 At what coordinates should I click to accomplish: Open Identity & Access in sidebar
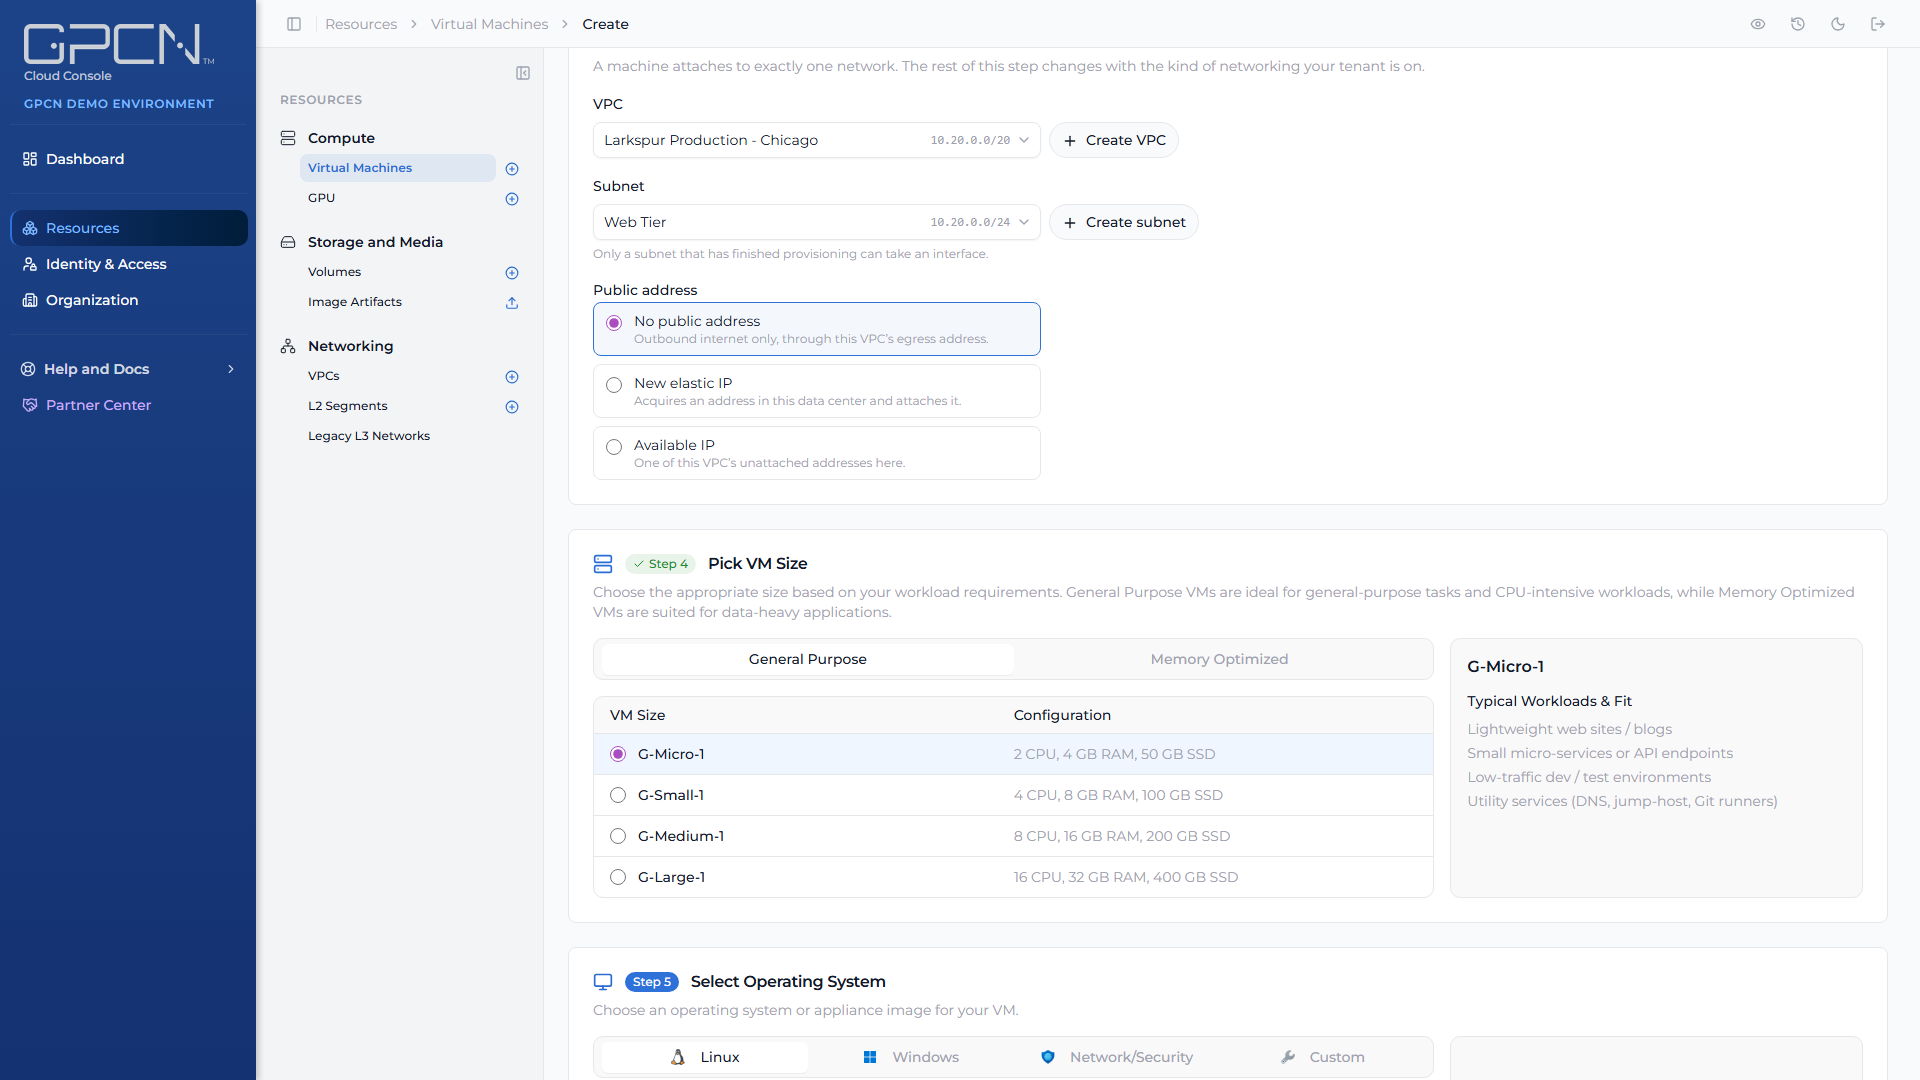coord(128,264)
